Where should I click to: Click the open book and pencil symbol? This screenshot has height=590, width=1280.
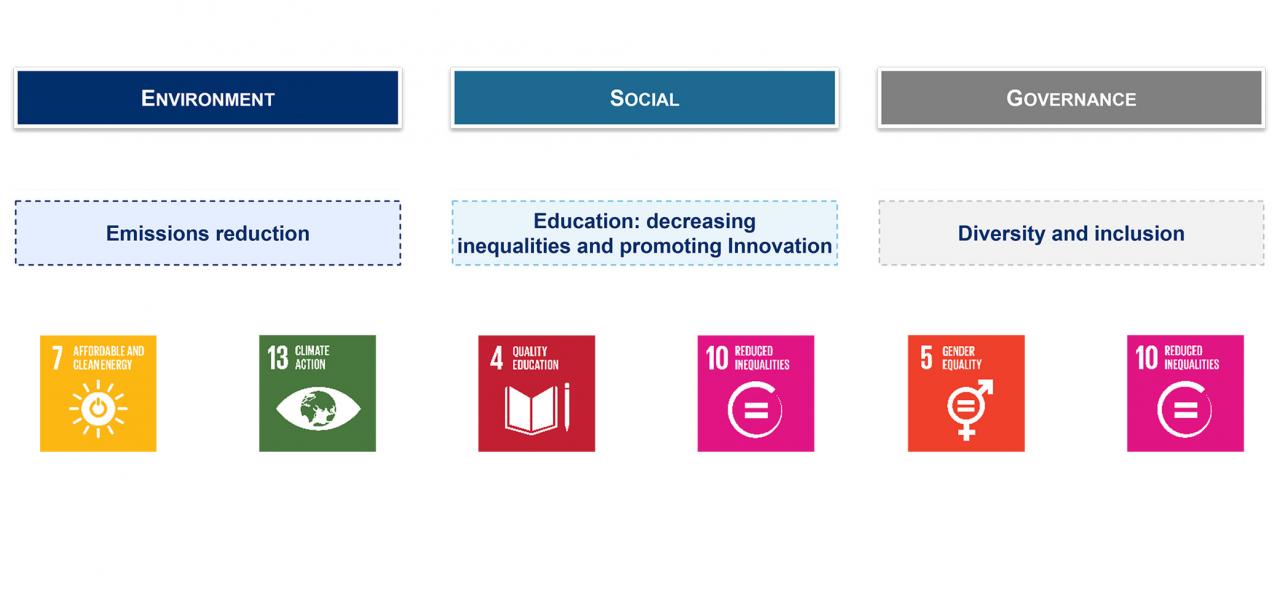point(537,408)
